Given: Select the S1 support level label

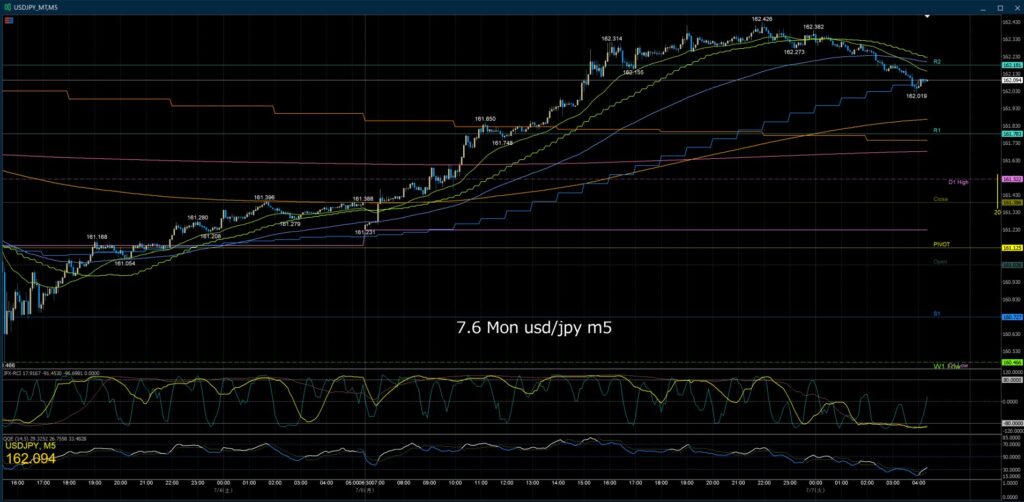Looking at the screenshot, I should click(x=936, y=314).
